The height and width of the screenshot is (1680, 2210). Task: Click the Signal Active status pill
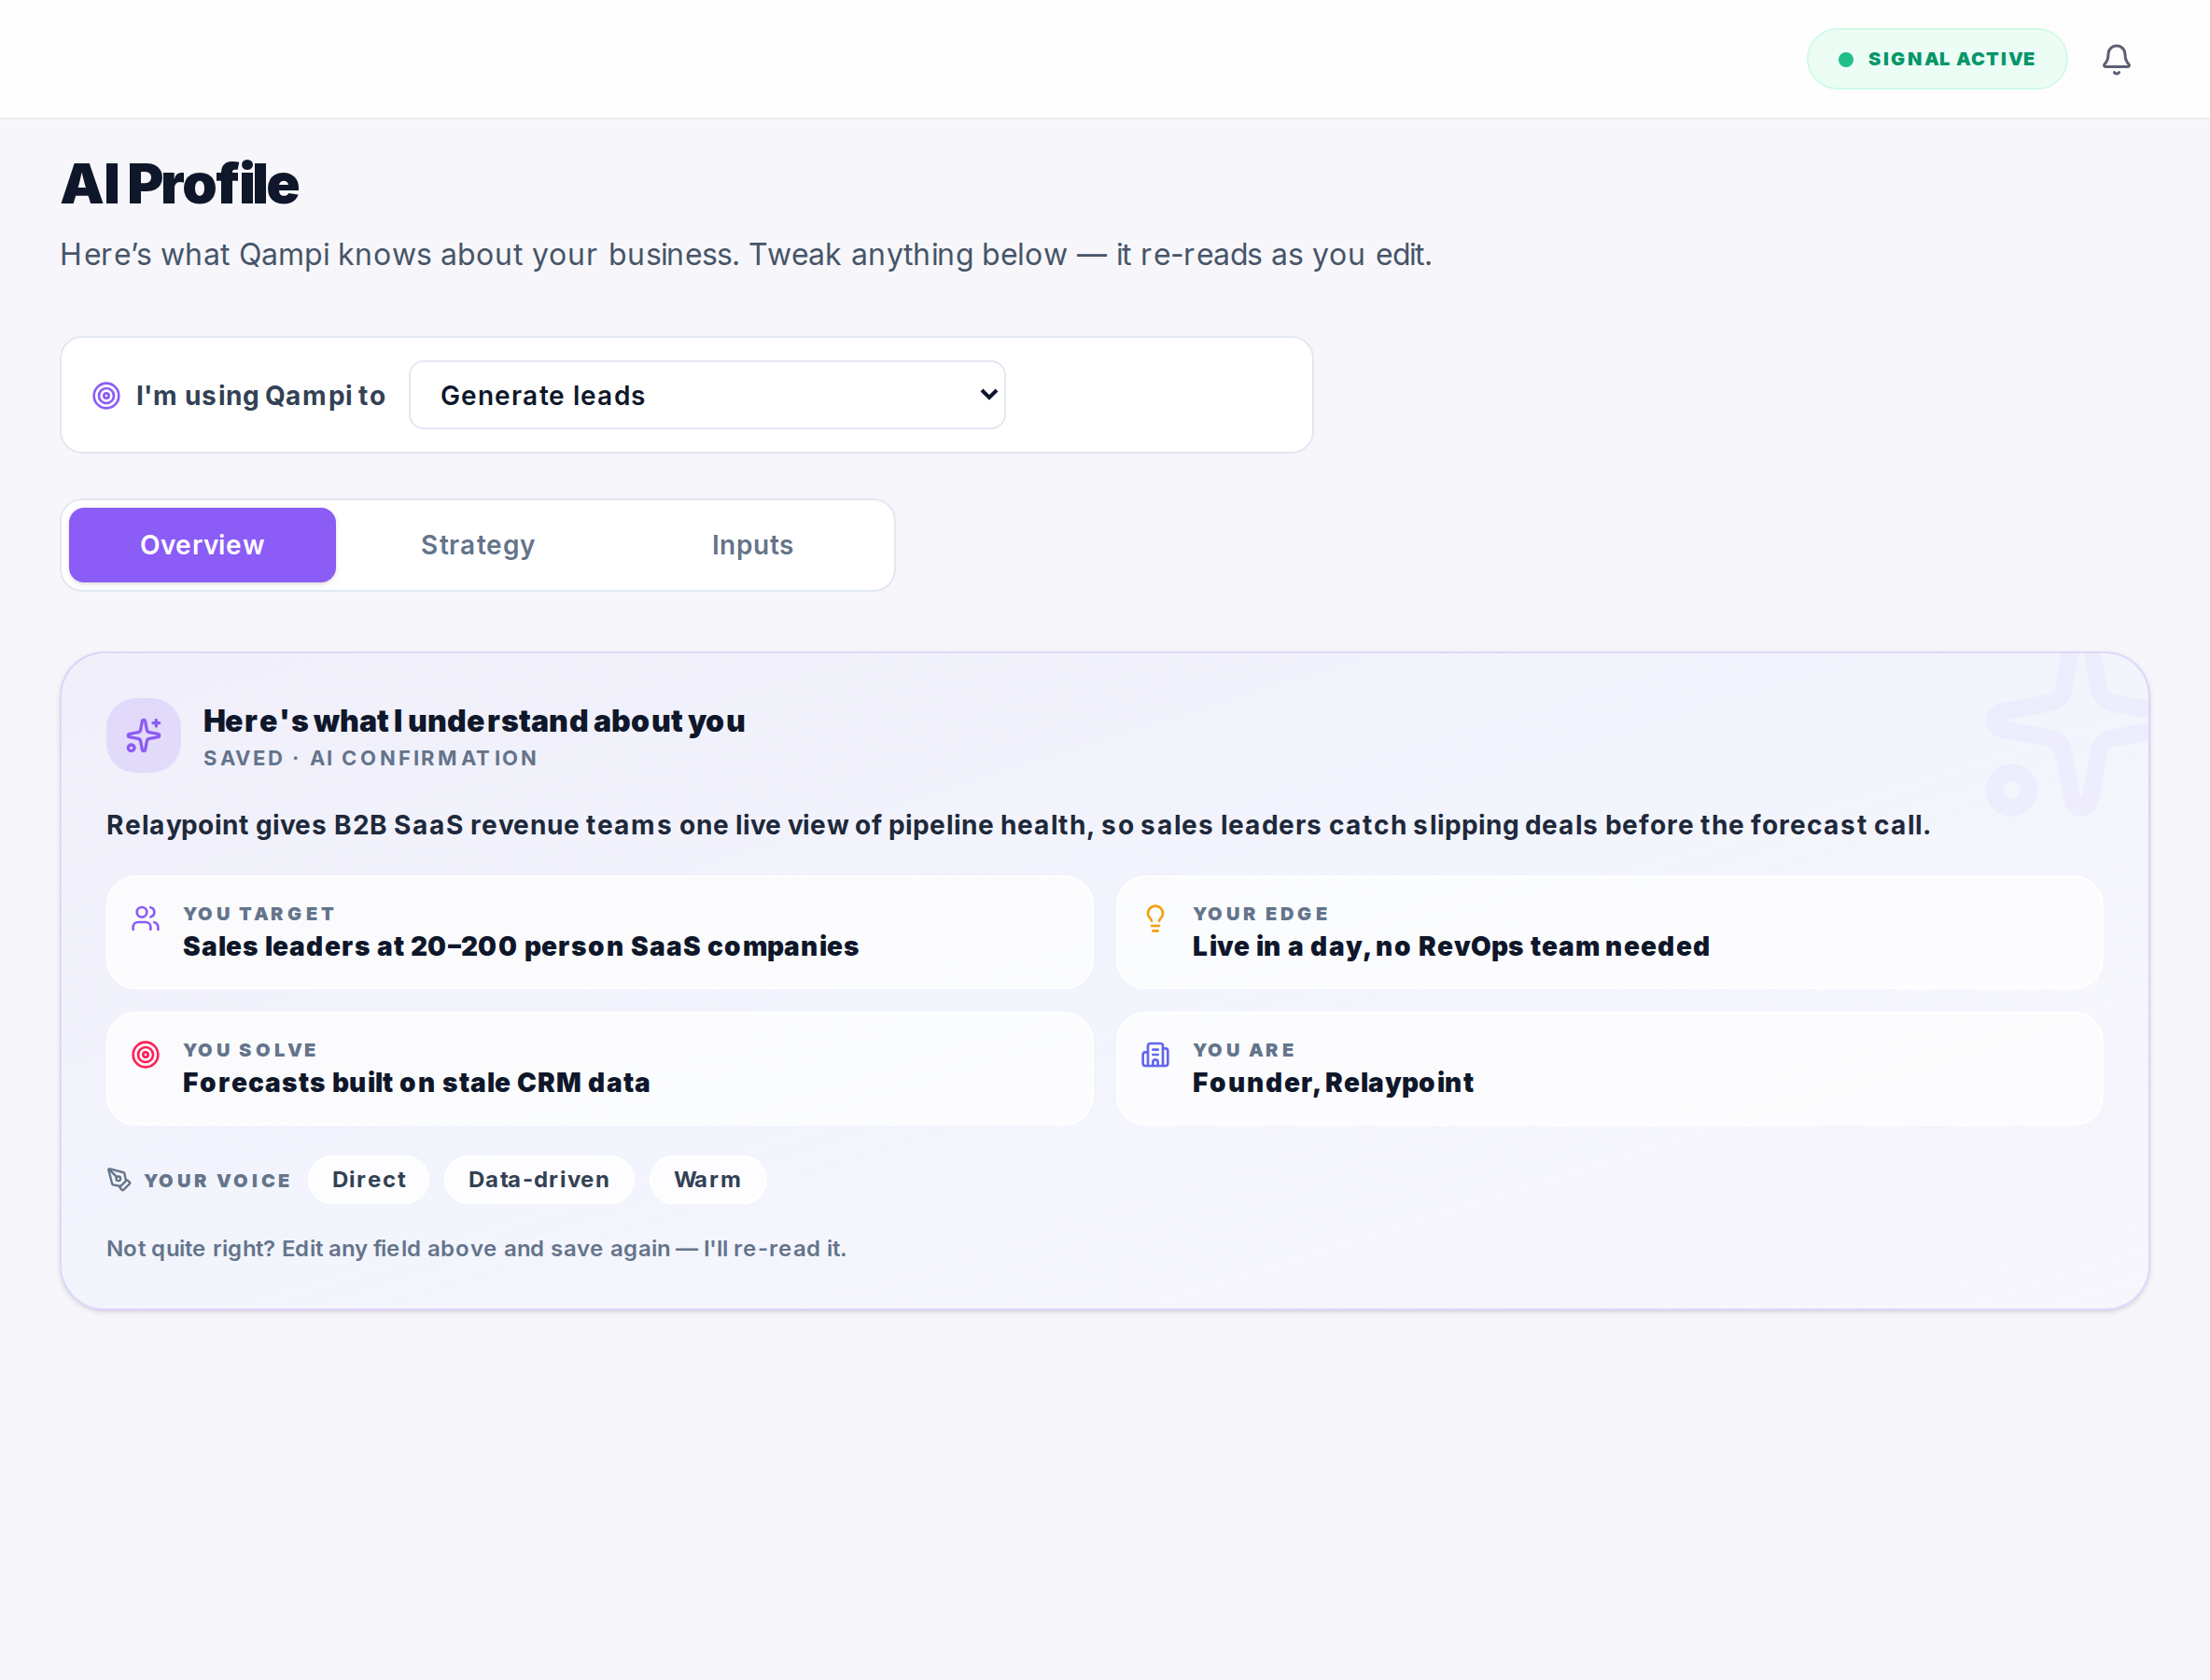tap(1936, 59)
